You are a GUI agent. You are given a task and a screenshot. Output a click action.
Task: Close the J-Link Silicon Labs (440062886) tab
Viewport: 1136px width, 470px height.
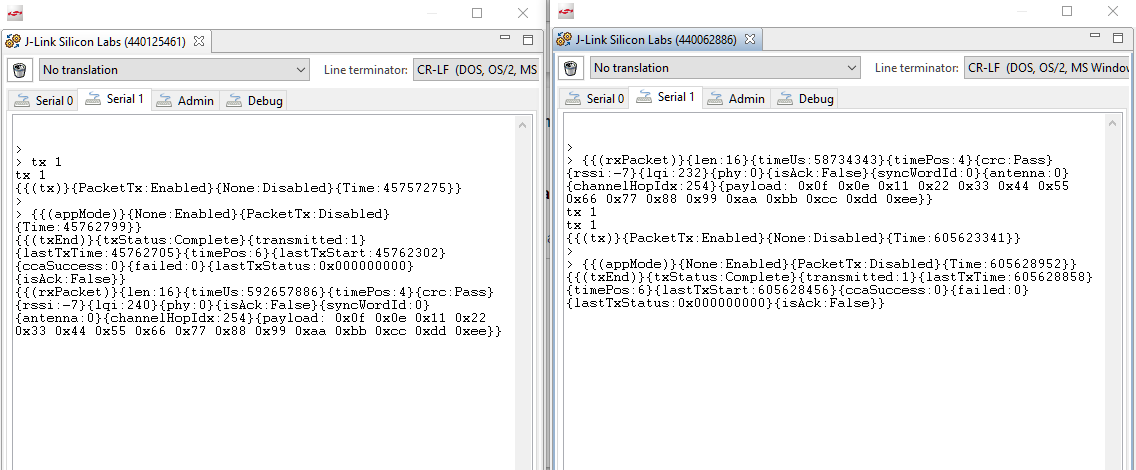(x=749, y=40)
